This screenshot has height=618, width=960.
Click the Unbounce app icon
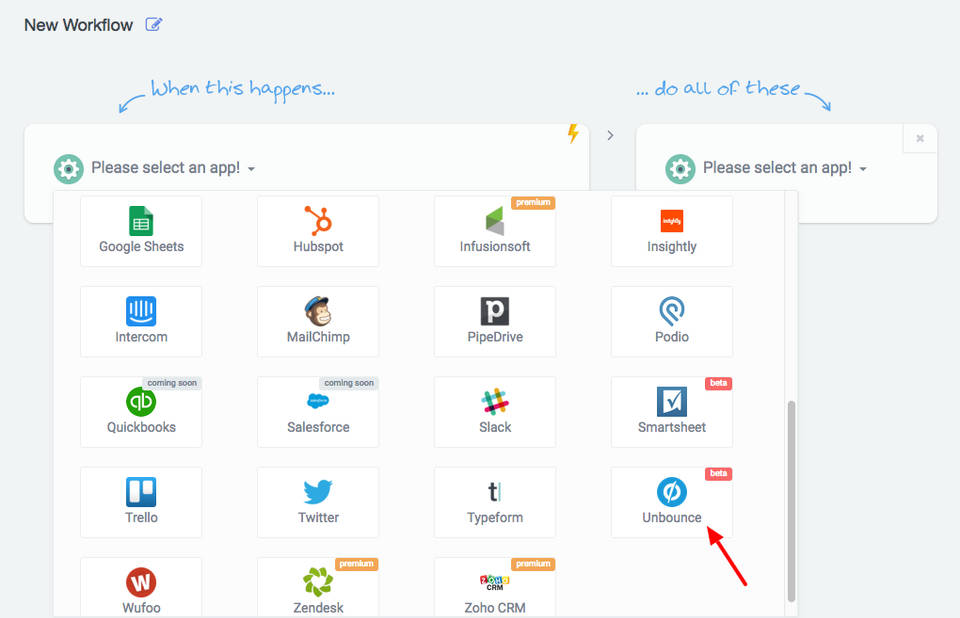[x=672, y=492]
